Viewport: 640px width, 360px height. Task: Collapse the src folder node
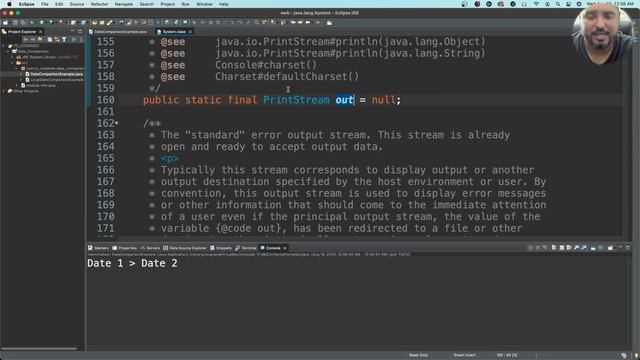click(x=12, y=63)
